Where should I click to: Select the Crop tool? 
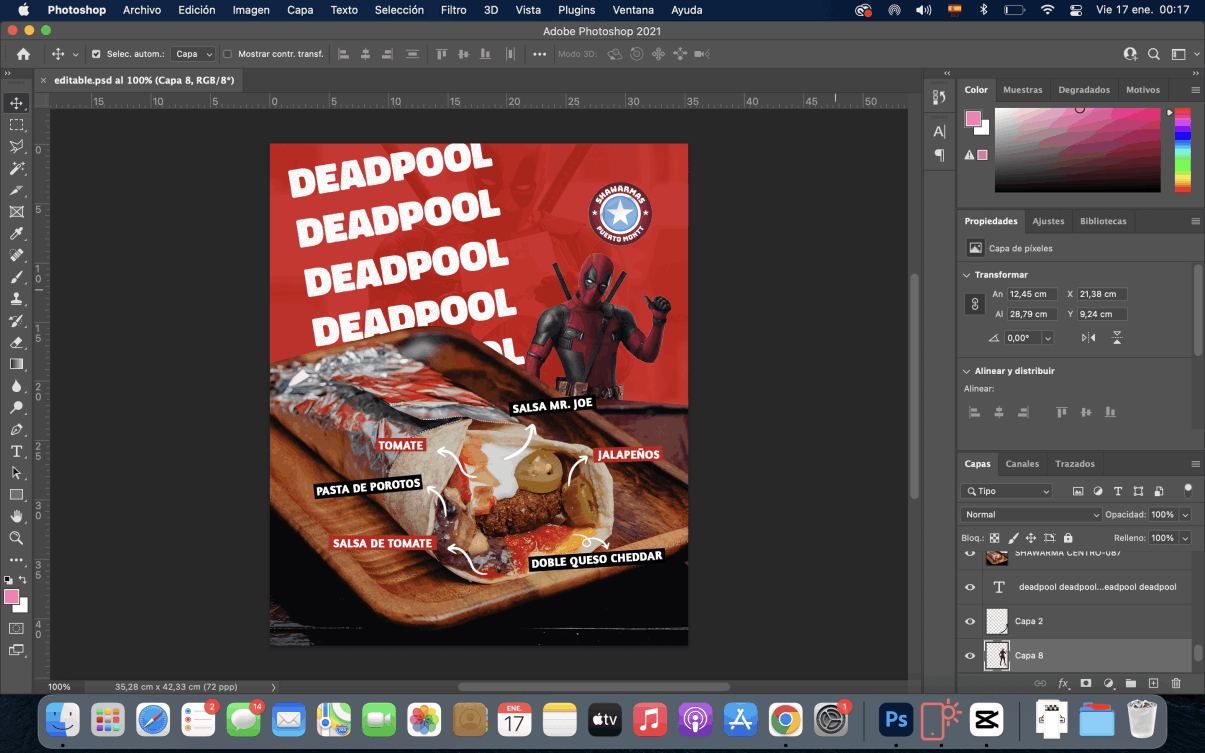(x=16, y=190)
